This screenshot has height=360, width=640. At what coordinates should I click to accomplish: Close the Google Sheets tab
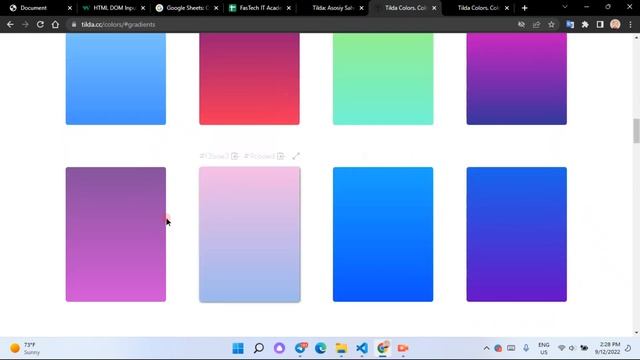point(216,8)
